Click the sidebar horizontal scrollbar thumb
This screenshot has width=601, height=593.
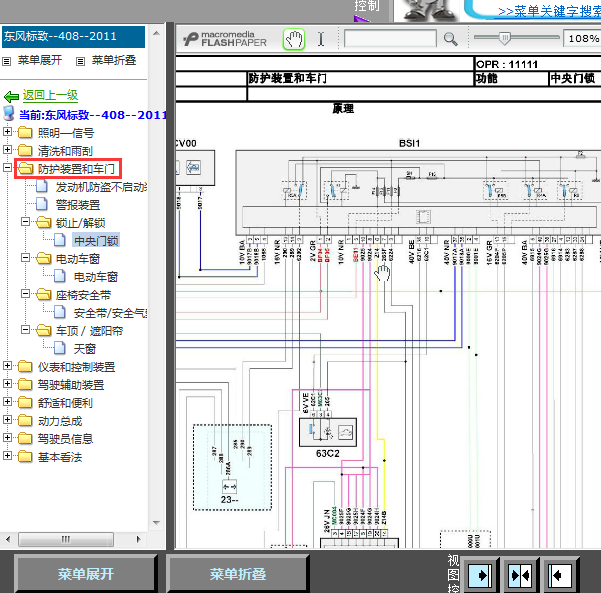pyautogui.click(x=66, y=539)
